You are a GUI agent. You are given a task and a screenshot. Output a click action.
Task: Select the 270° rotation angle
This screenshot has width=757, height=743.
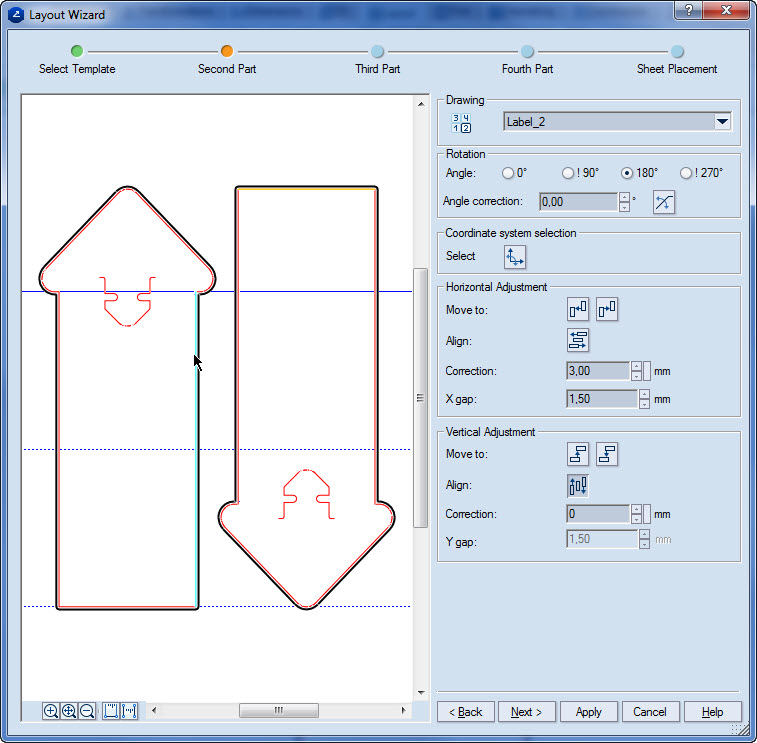(x=686, y=173)
